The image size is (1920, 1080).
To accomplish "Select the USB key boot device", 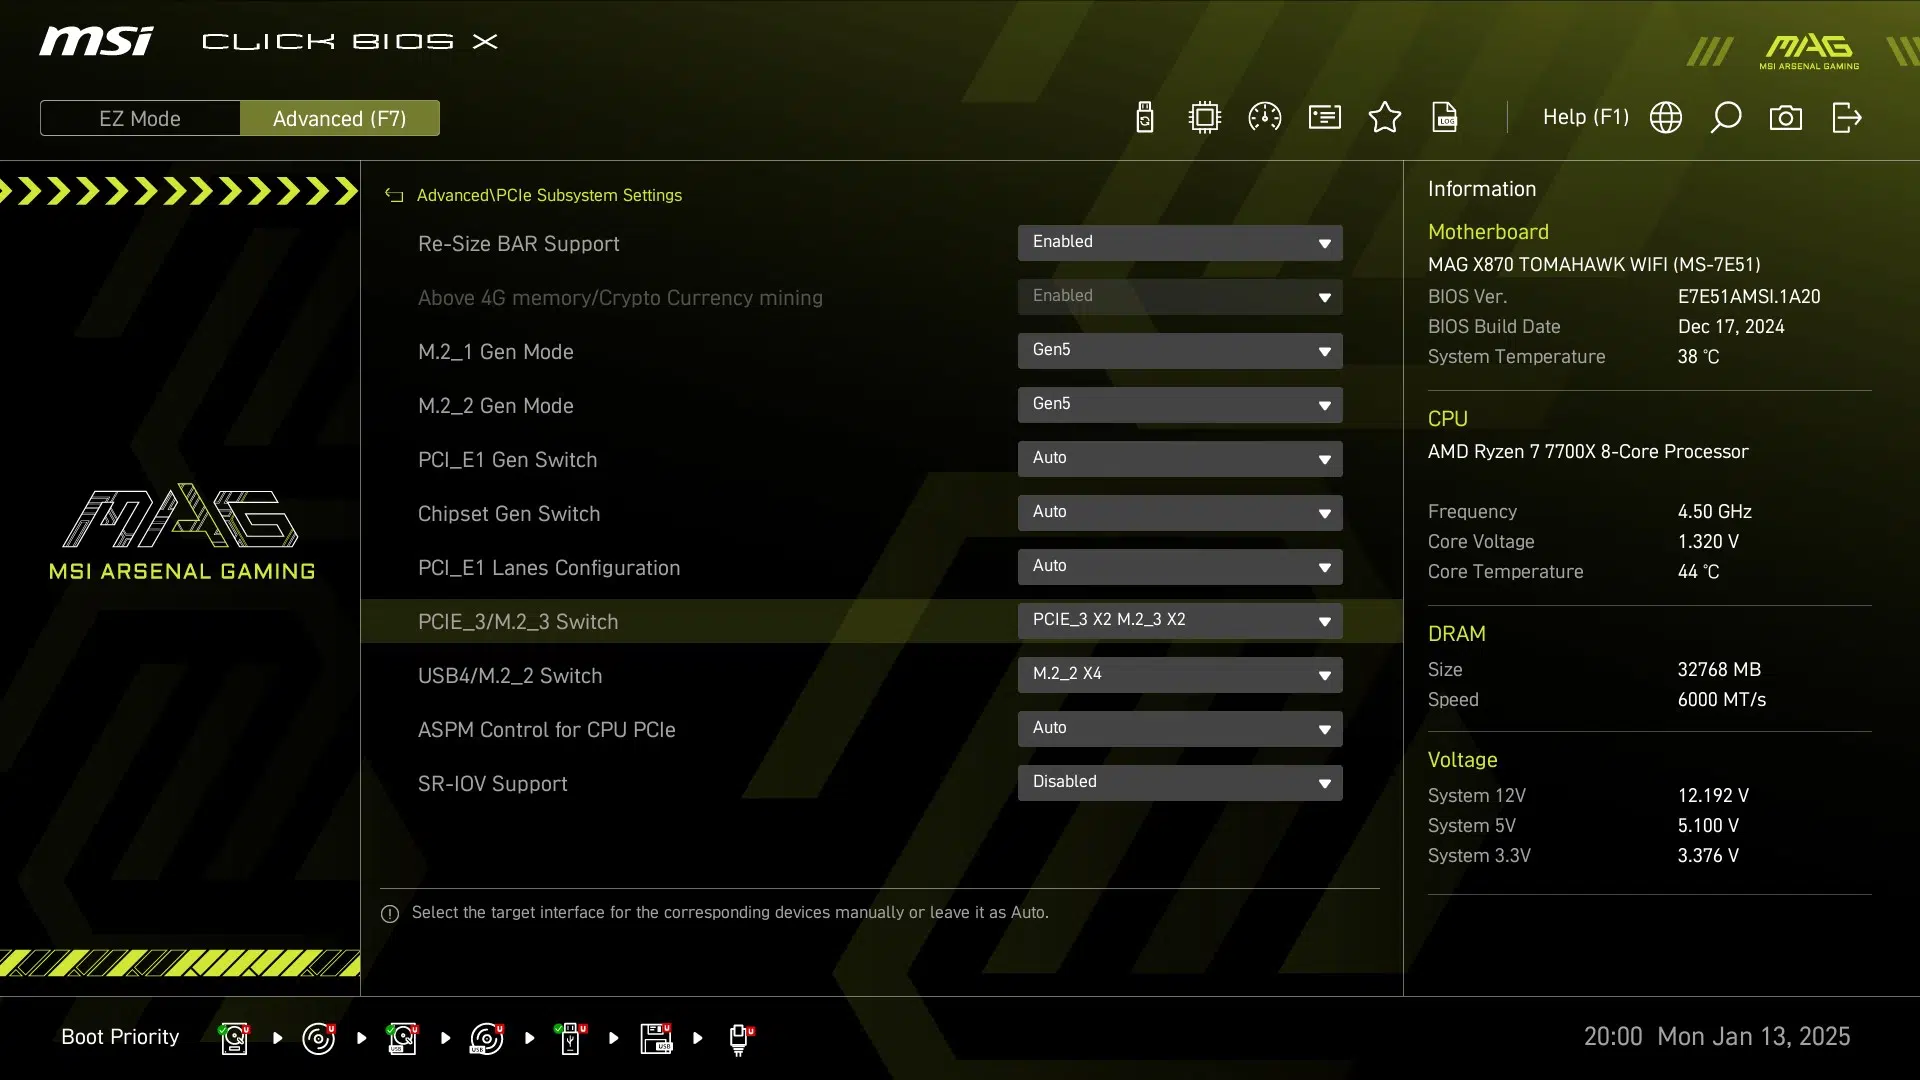I will (x=570, y=1038).
